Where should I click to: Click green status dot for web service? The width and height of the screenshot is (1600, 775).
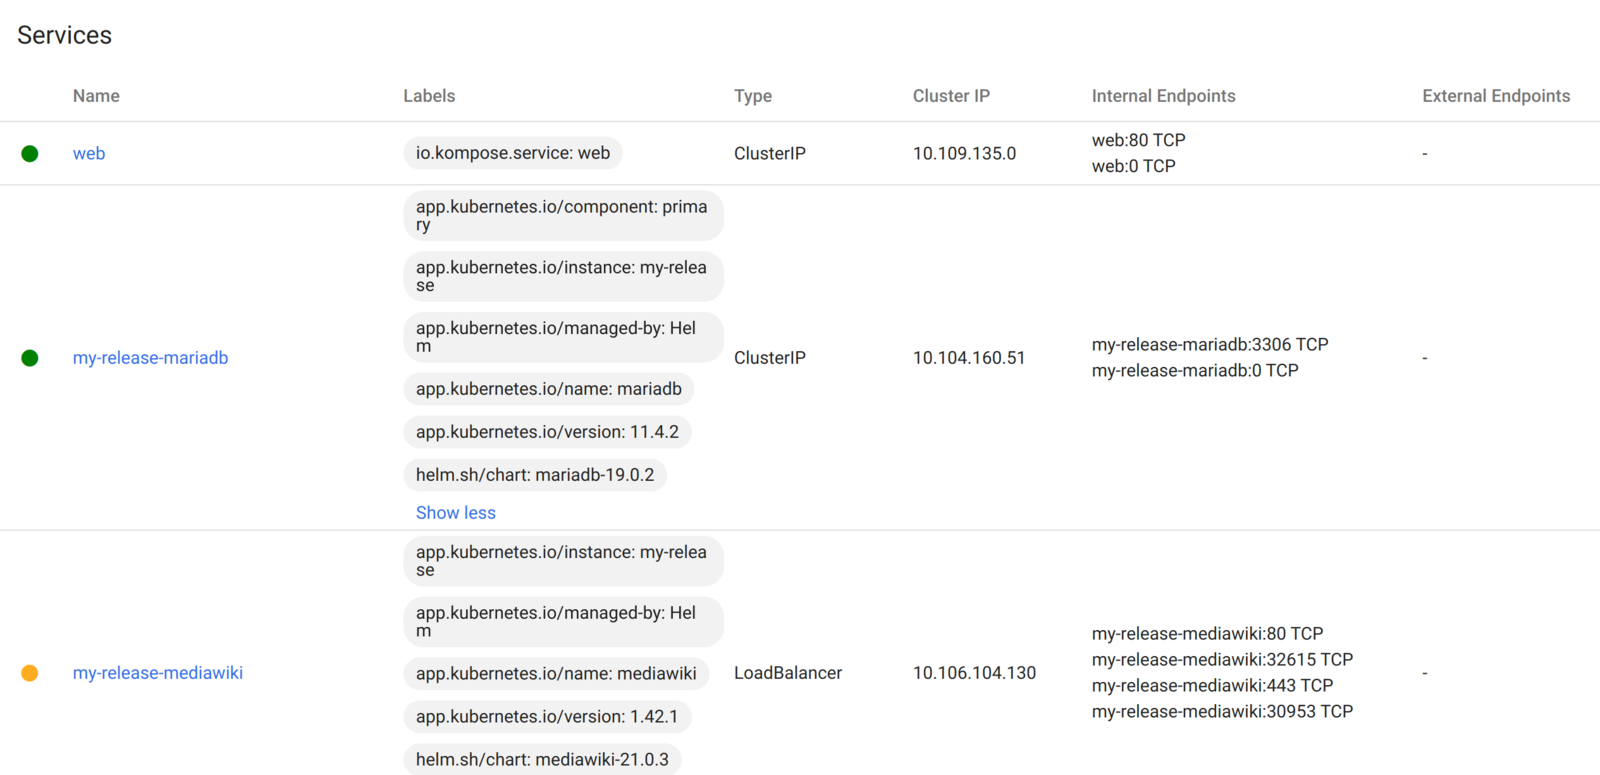[30, 153]
